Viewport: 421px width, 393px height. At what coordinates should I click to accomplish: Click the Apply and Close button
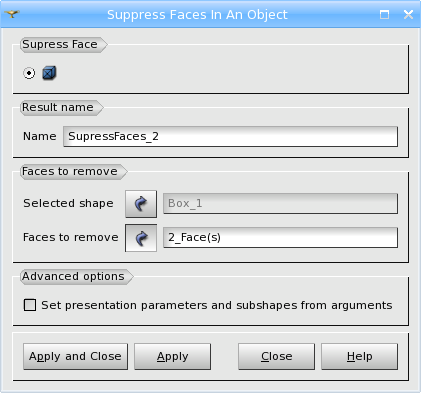coord(75,356)
